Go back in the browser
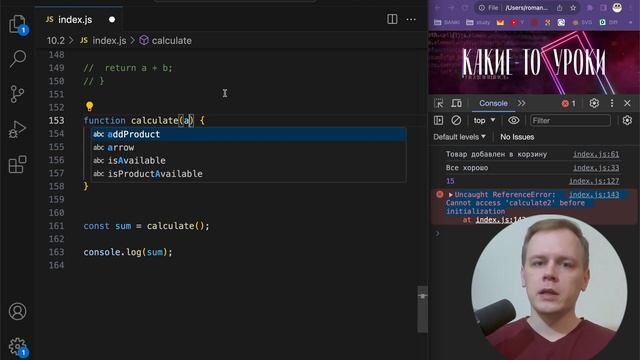 point(437,8)
